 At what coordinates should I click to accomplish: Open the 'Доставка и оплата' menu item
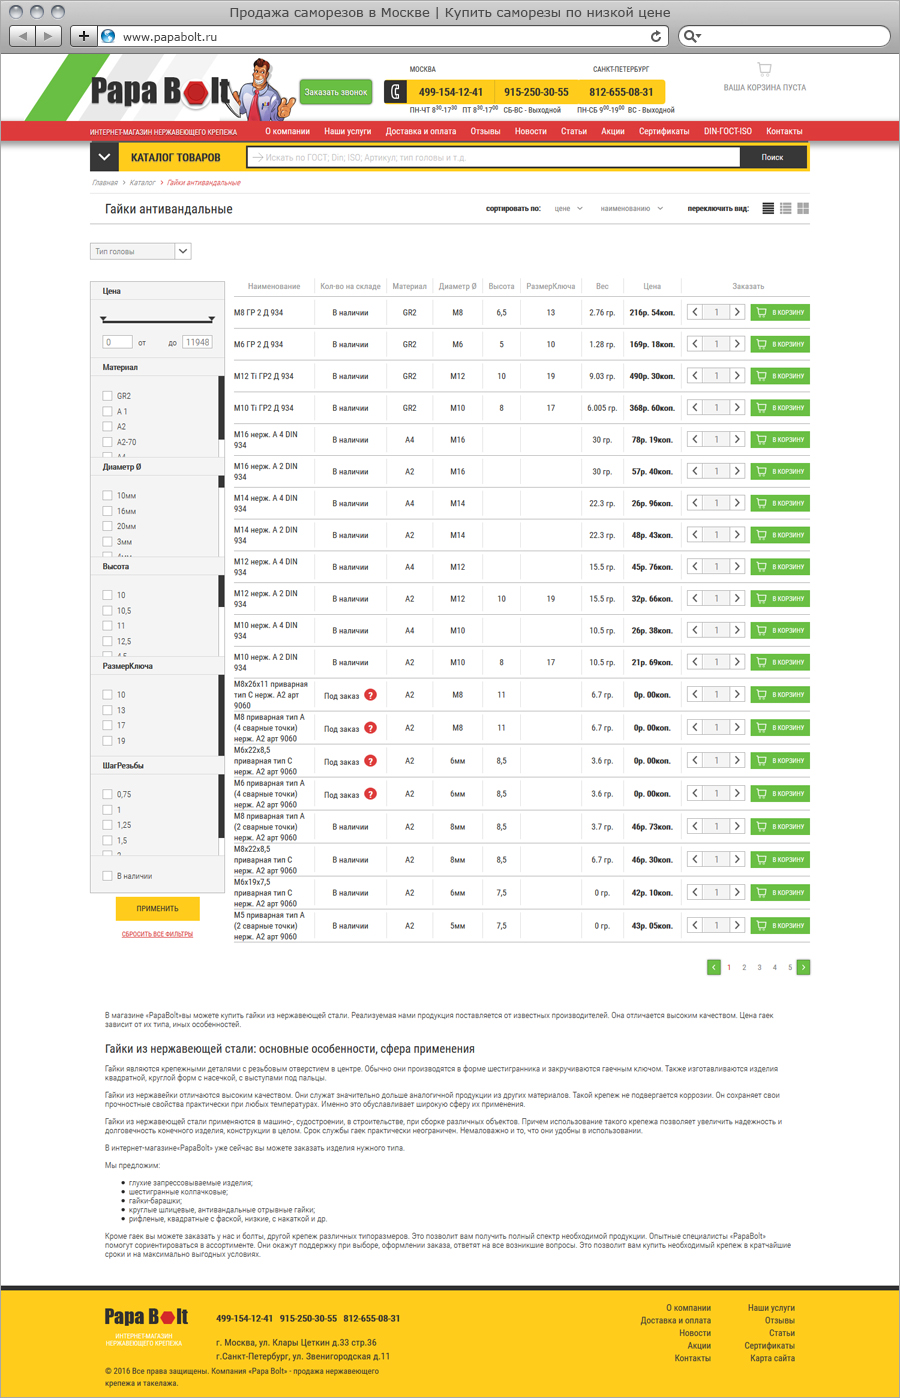(x=421, y=131)
